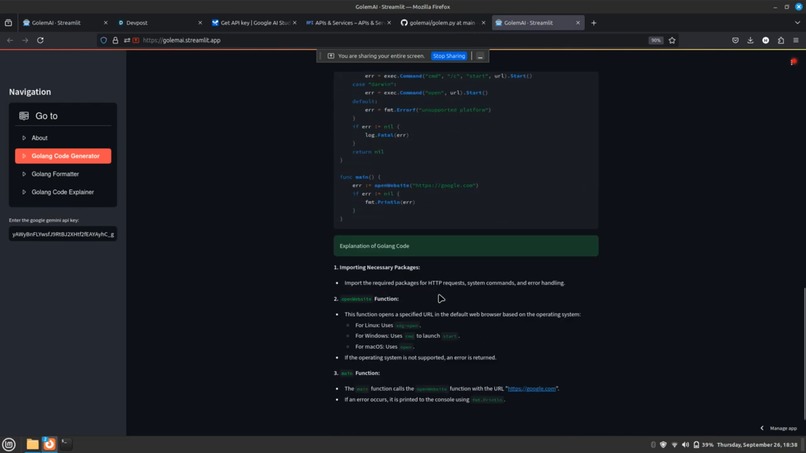806x453 pixels.
Task: Minimize the screen sharing indicator bar
Action: pyautogui.click(x=480, y=56)
